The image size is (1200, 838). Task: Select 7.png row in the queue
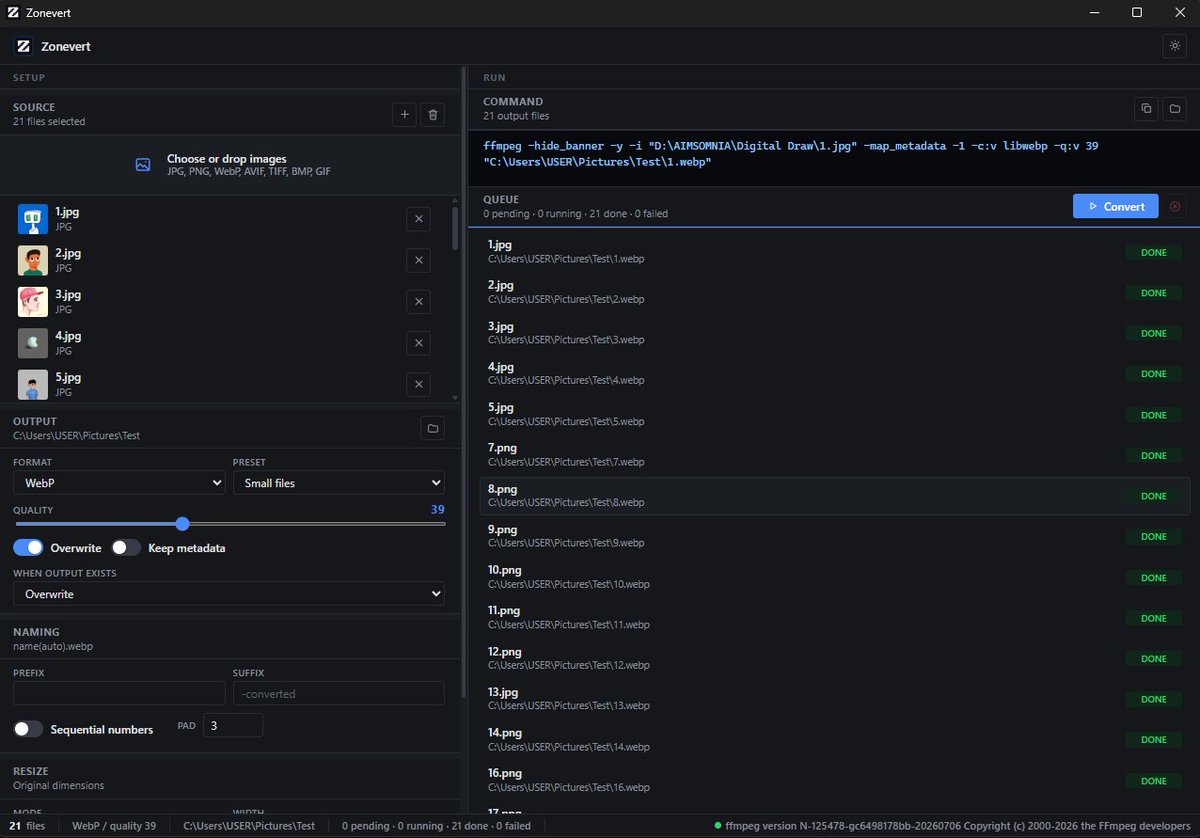pos(834,455)
